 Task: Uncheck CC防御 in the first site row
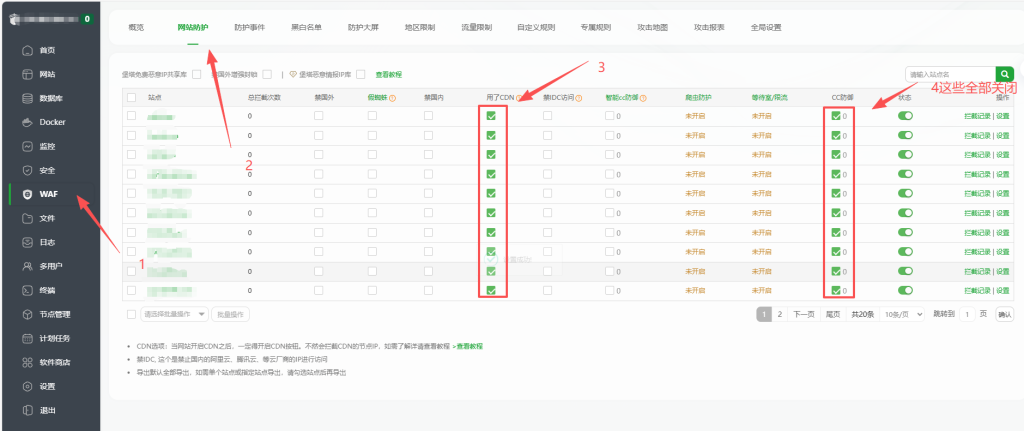coord(836,116)
